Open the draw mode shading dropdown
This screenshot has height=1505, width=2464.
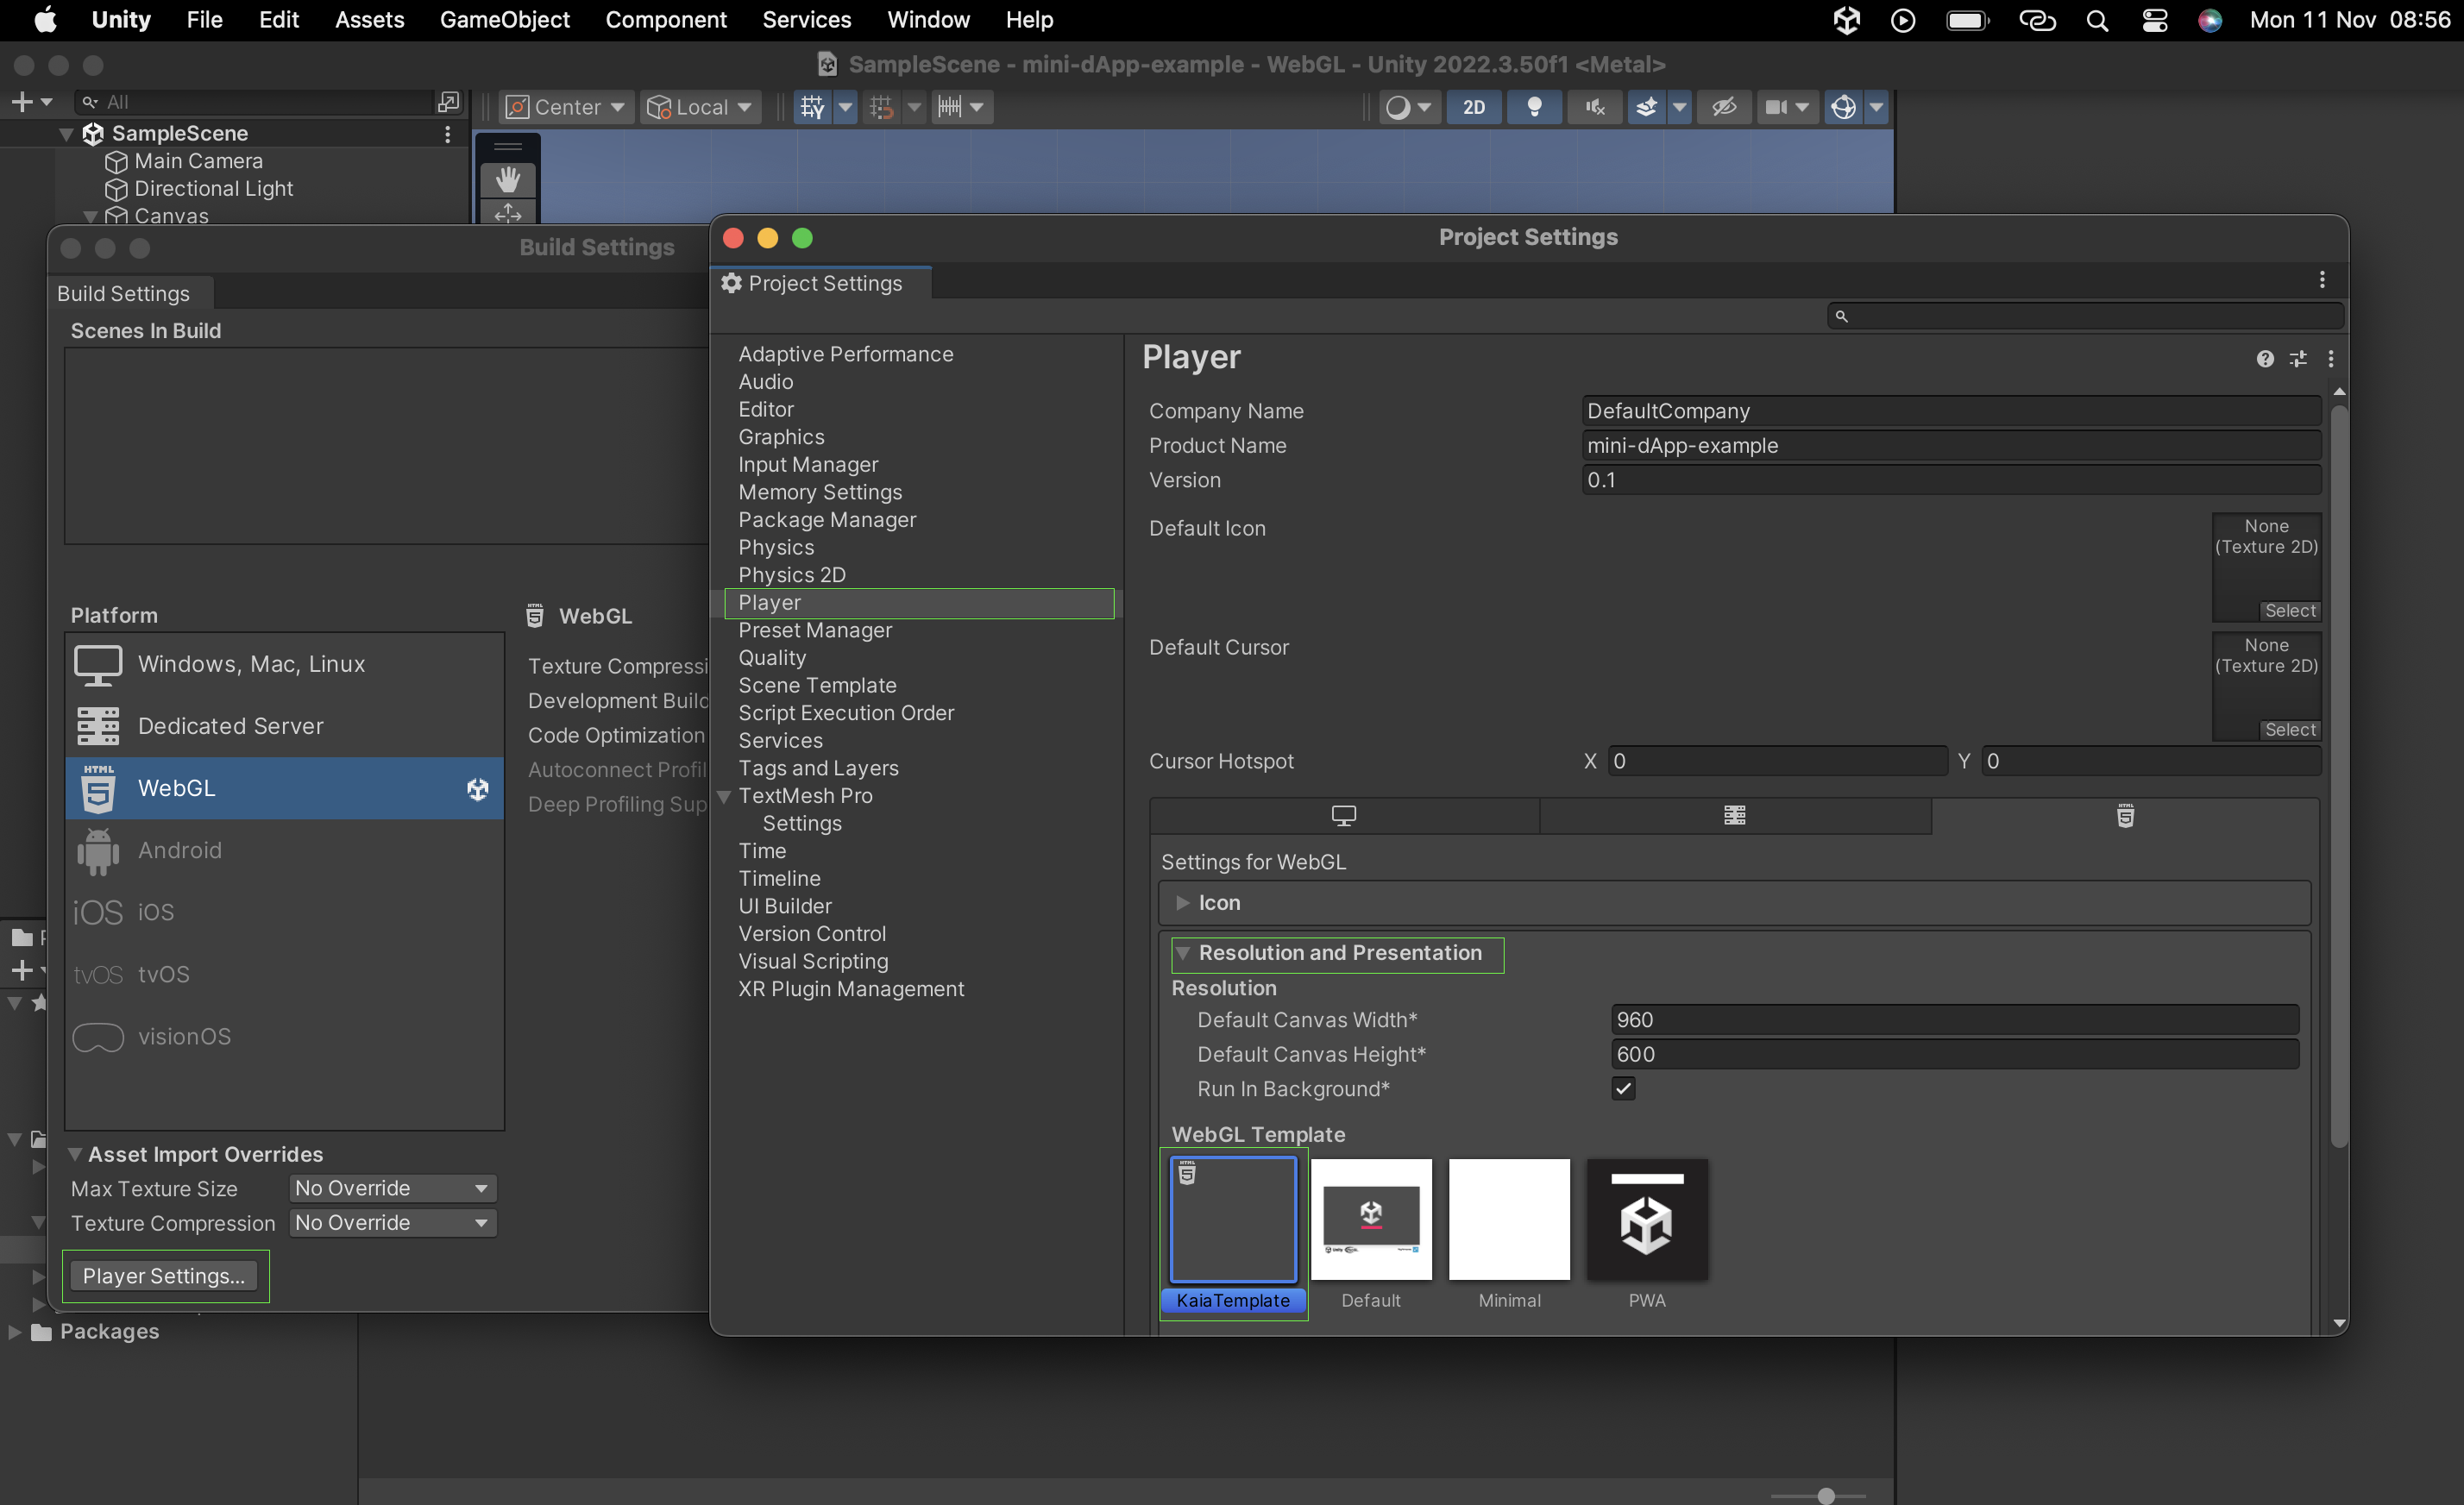[1410, 107]
